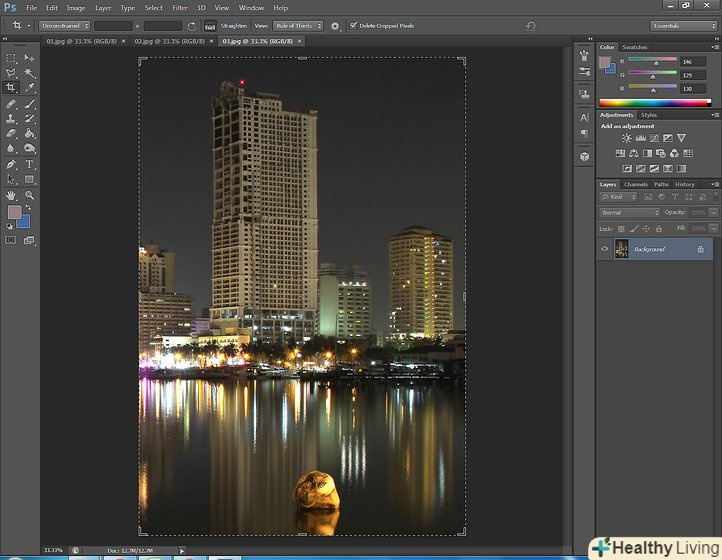Click the Straighten level icon in options bar
The image size is (722, 560).
210,25
